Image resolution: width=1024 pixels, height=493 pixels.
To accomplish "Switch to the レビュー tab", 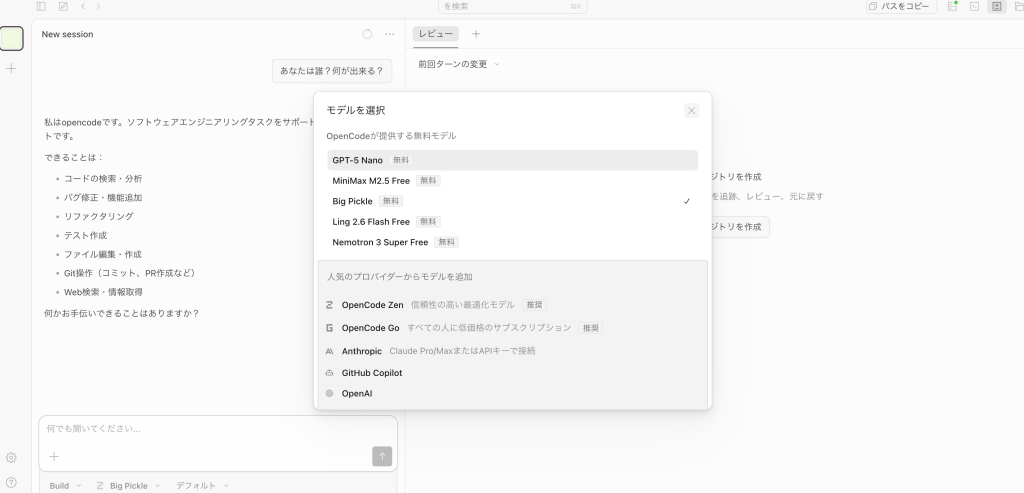I will 435,34.
